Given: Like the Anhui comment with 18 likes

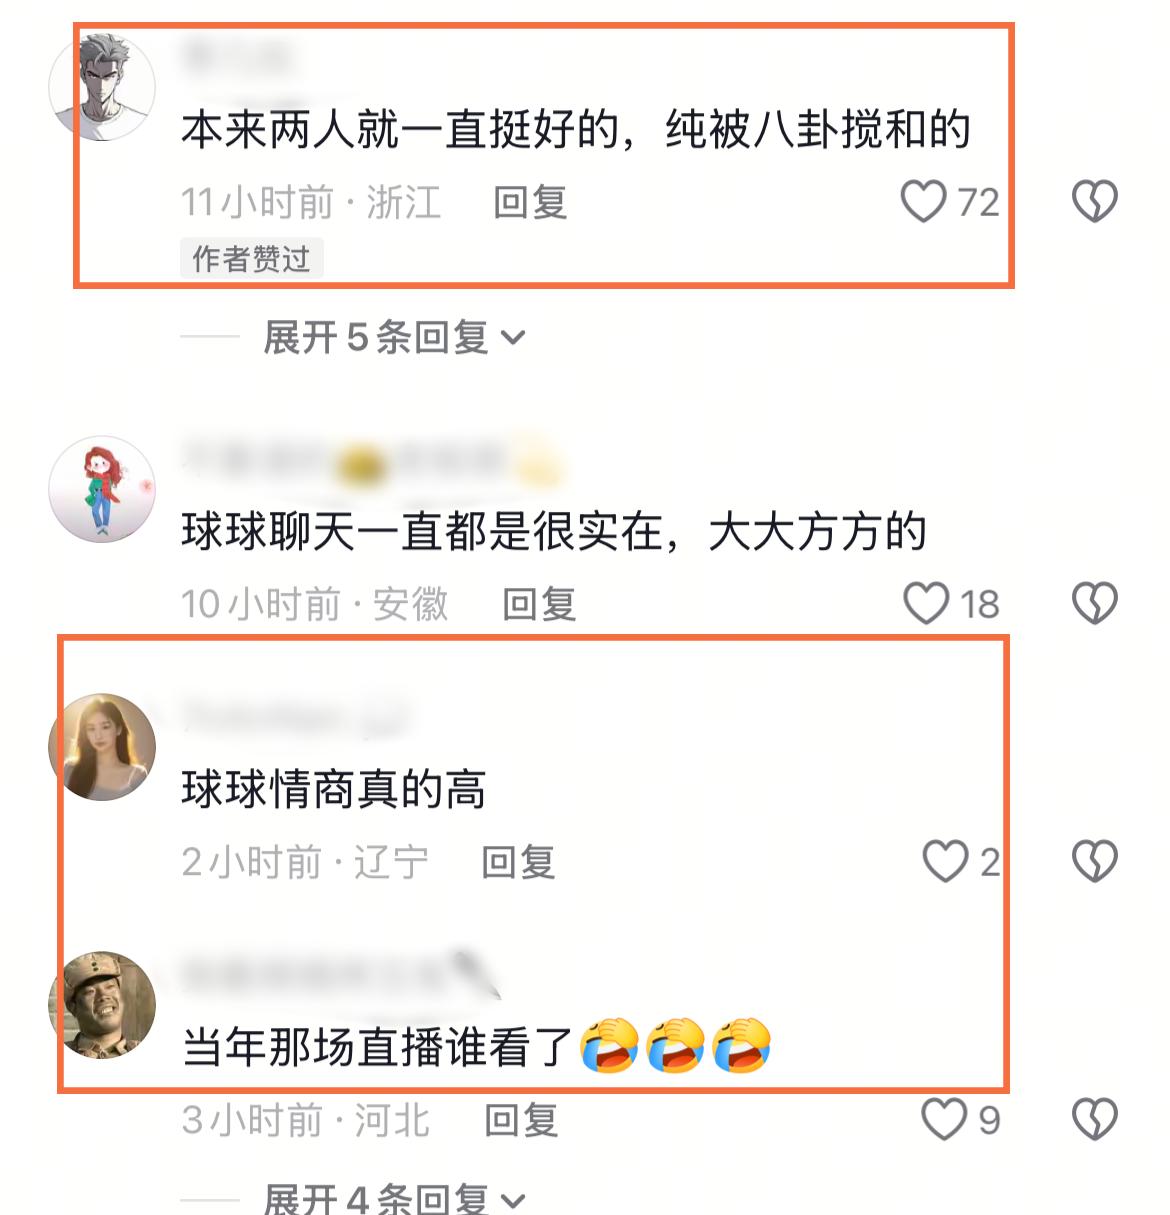Looking at the screenshot, I should (926, 603).
